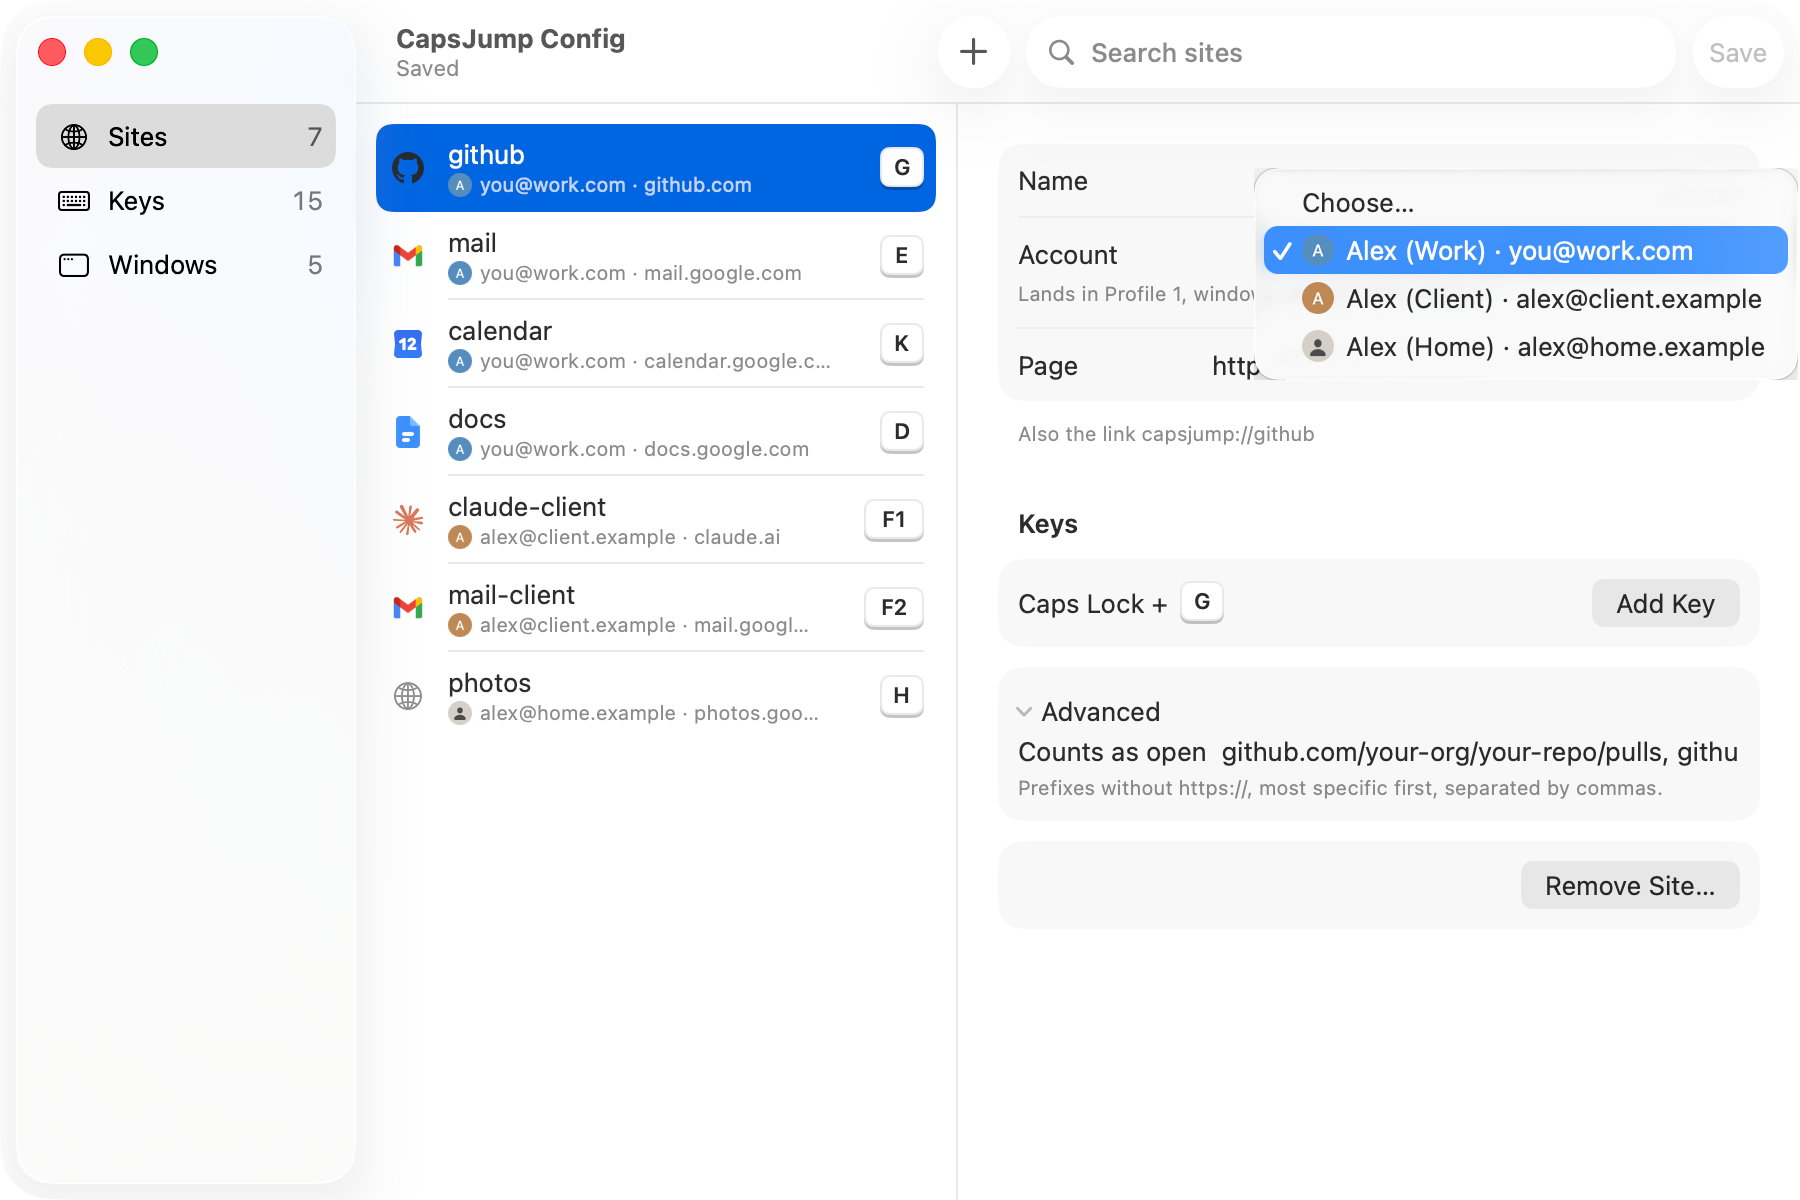
Task: Choose the 'Choose...' option in account menu
Action: click(x=1526, y=203)
